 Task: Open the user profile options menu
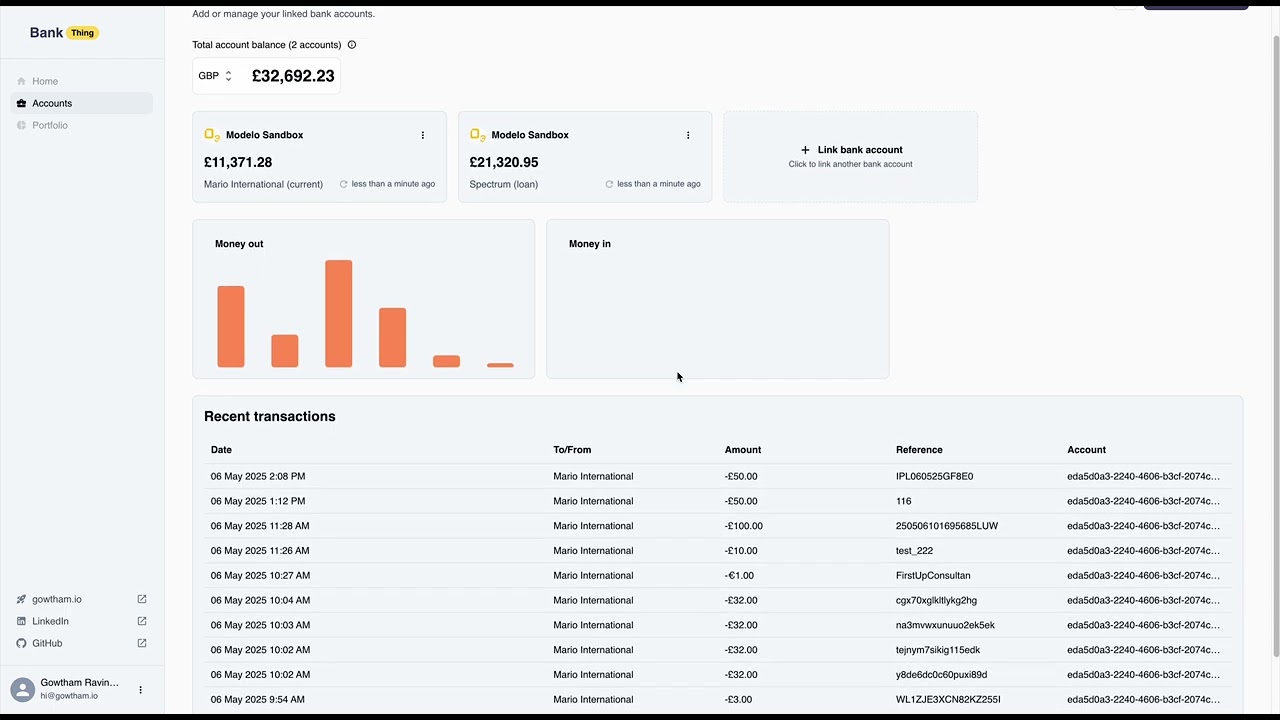140,690
